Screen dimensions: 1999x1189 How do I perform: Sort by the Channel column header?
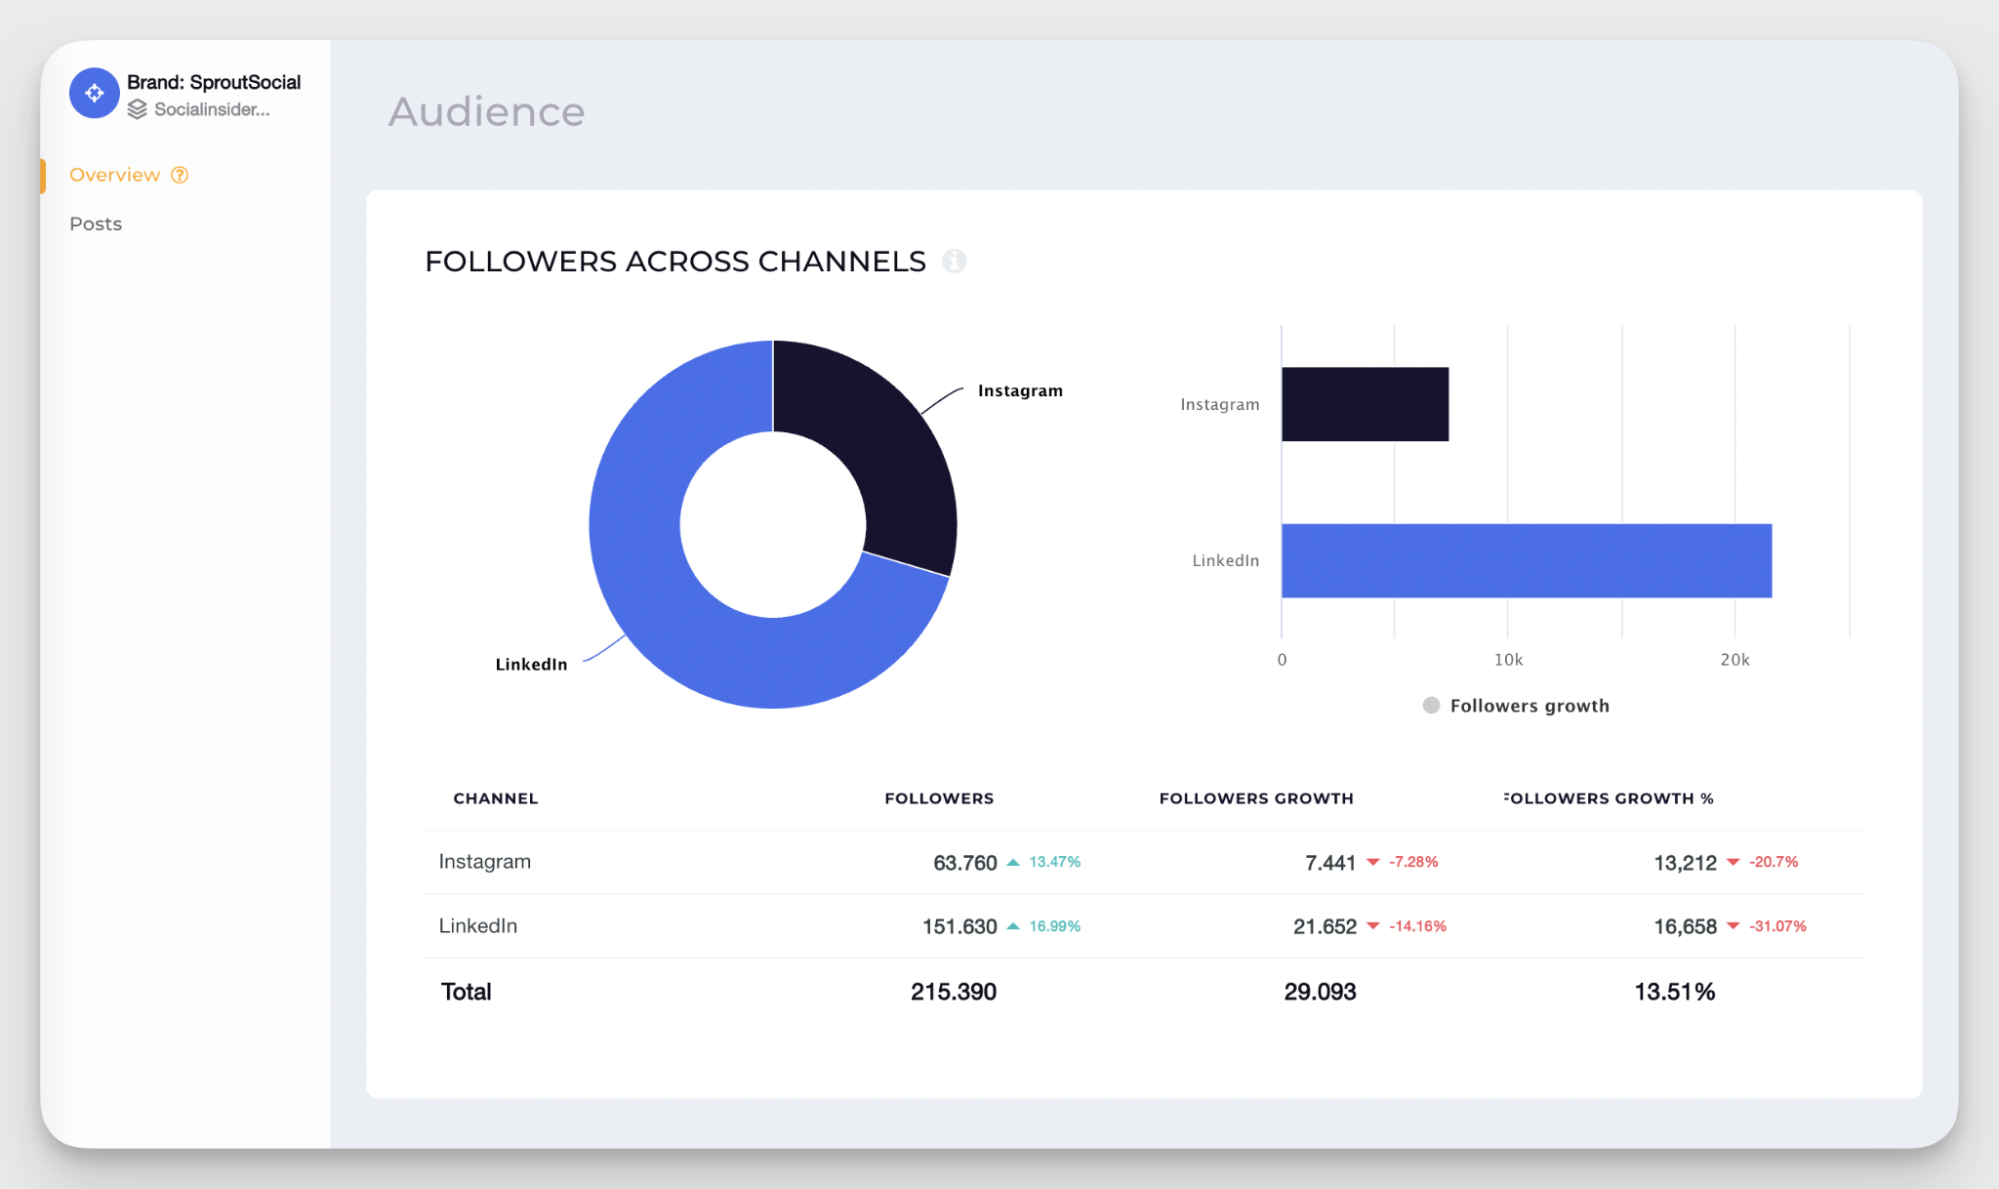click(x=495, y=798)
